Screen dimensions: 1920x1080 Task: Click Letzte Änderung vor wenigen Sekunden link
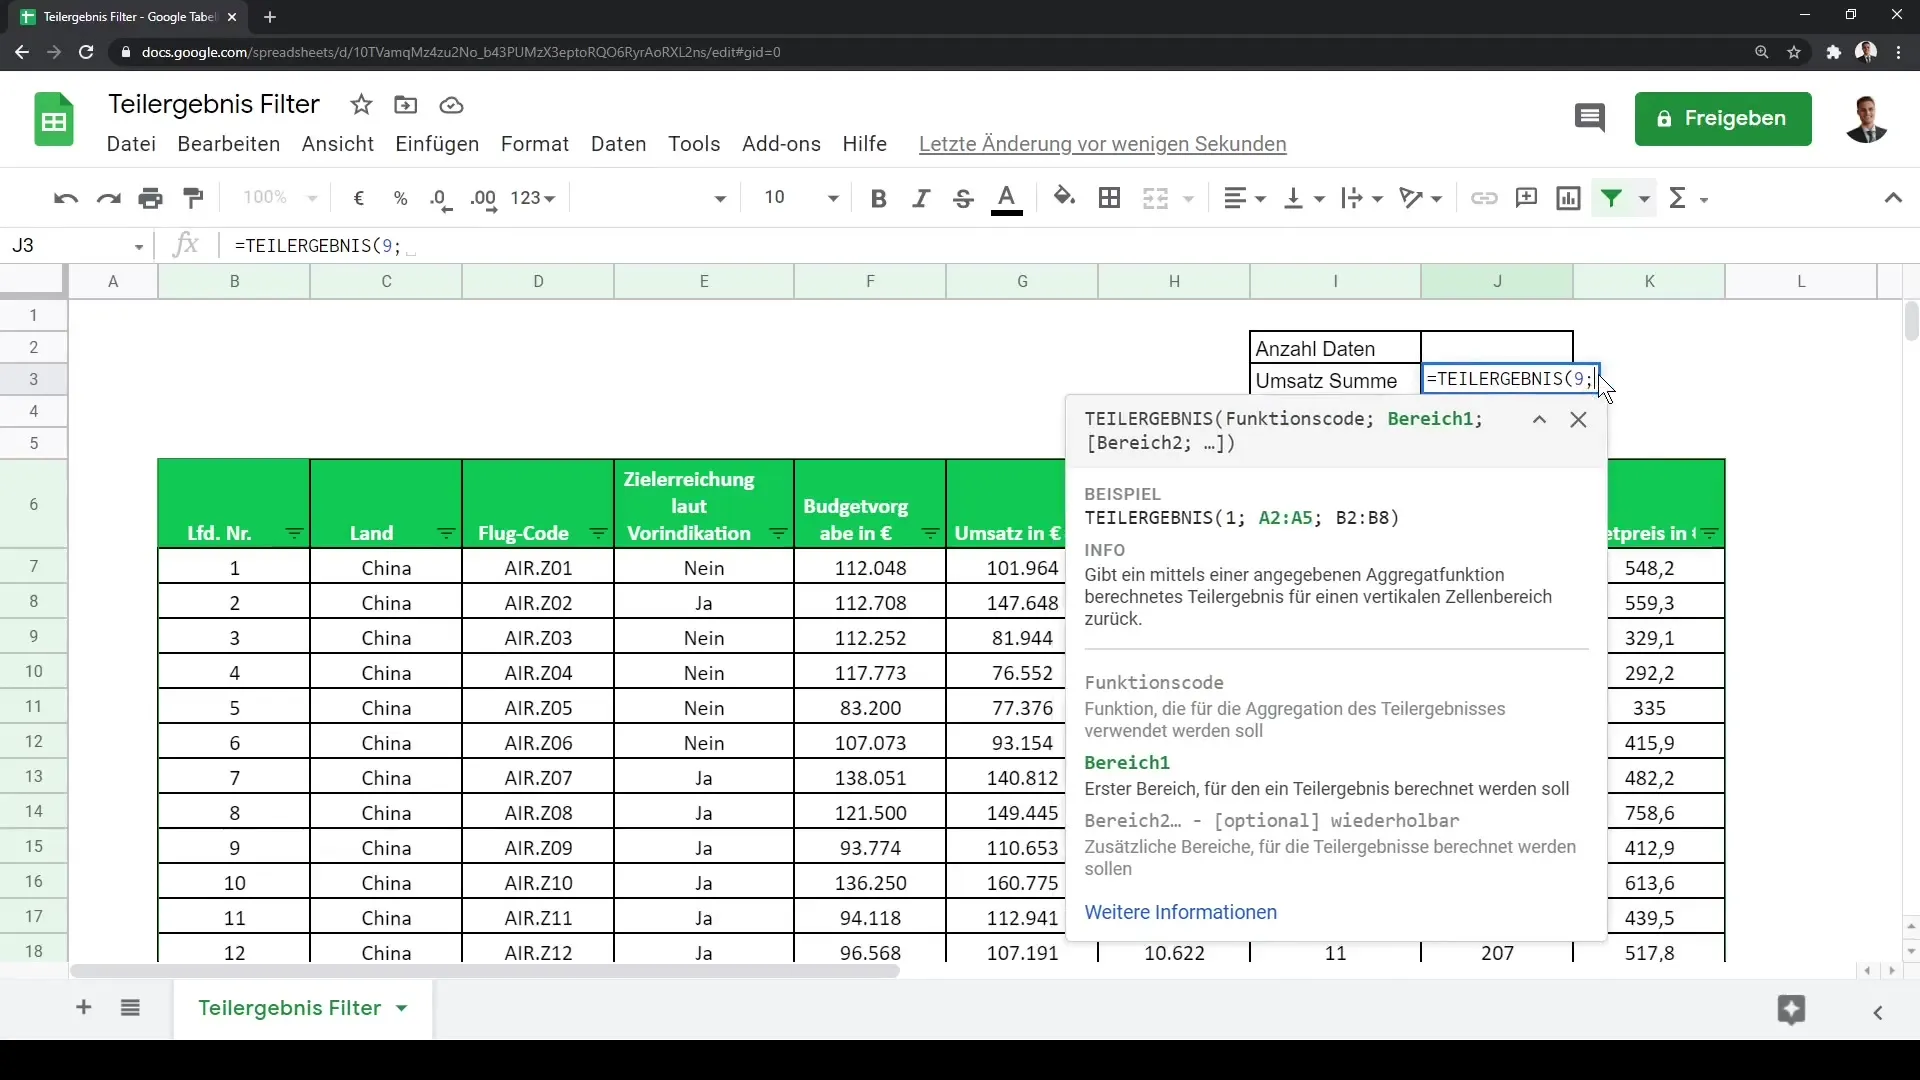[x=1102, y=144]
